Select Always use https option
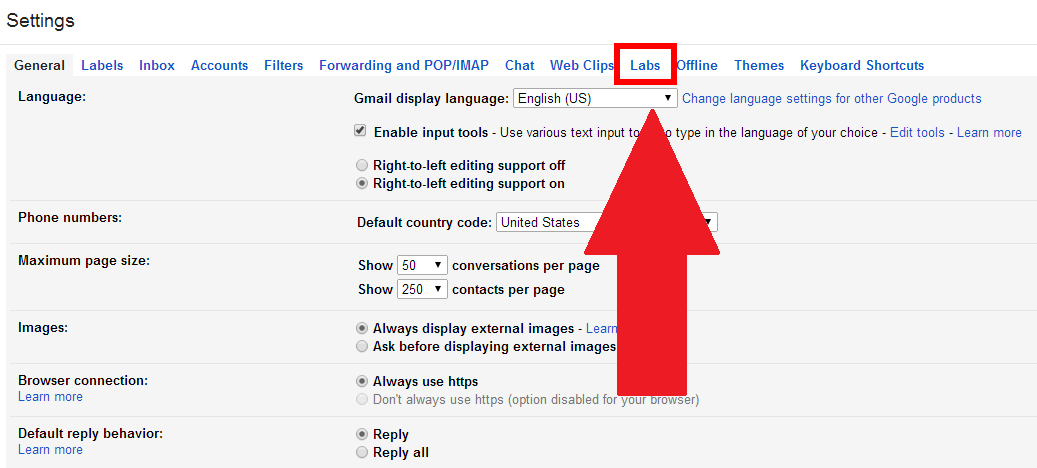 tap(362, 381)
